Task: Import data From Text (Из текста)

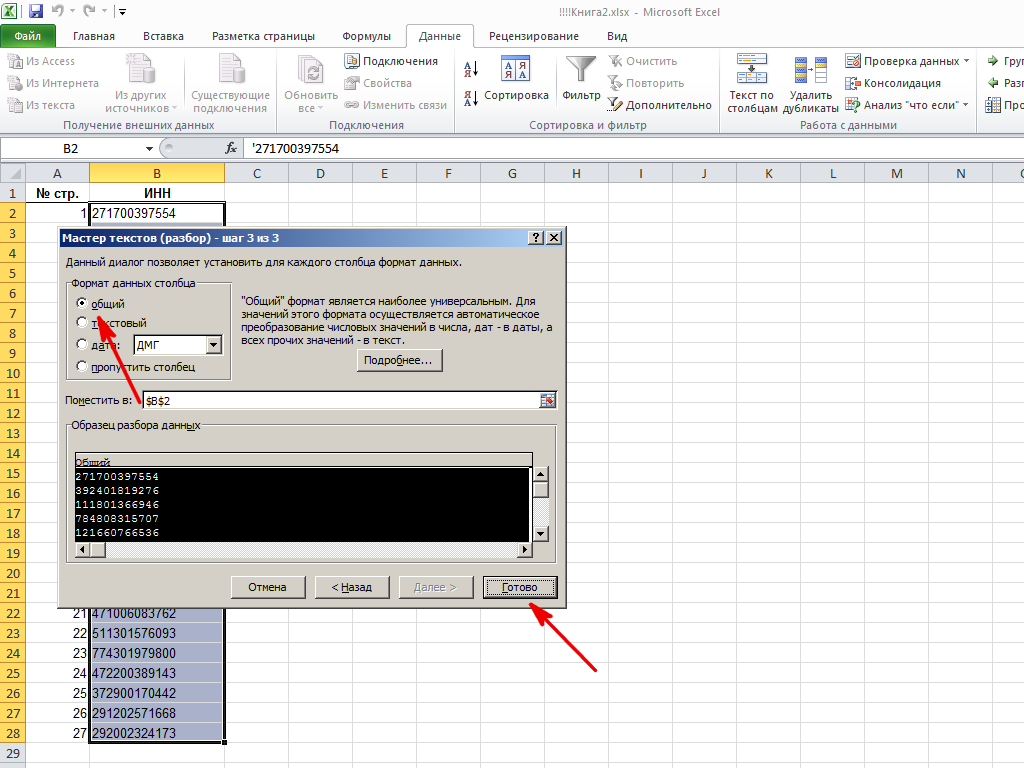Action: (42, 105)
